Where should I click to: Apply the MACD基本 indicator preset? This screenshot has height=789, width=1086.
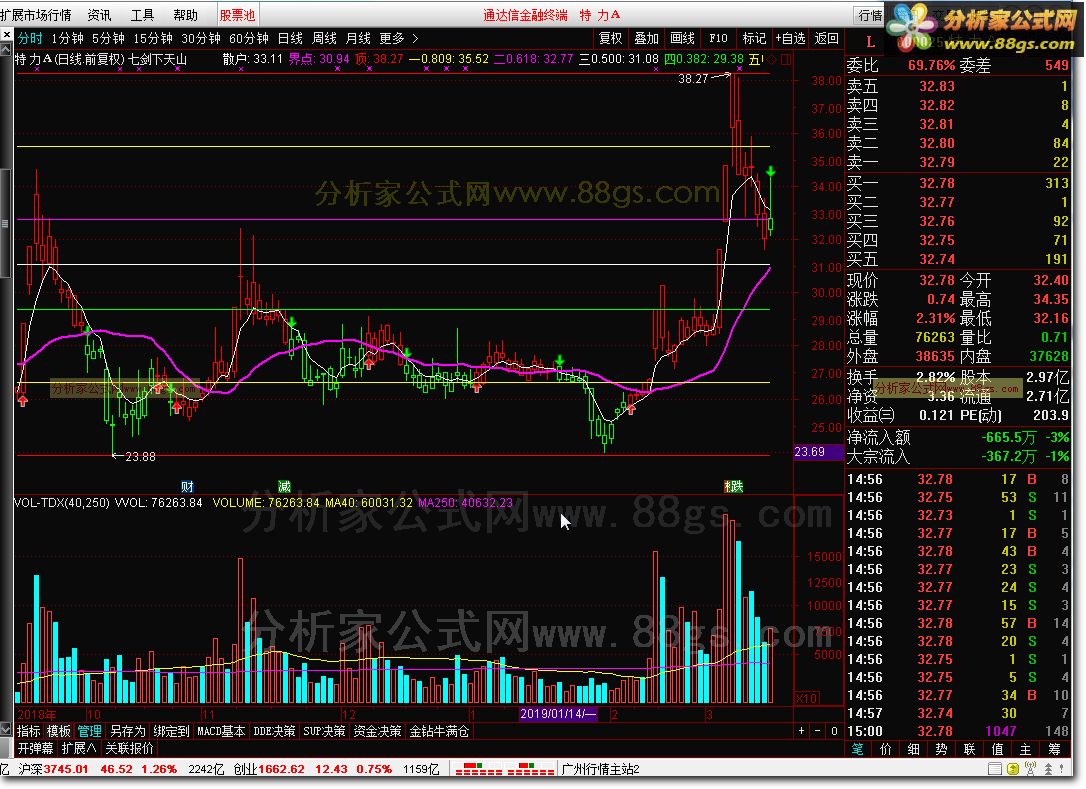(221, 731)
